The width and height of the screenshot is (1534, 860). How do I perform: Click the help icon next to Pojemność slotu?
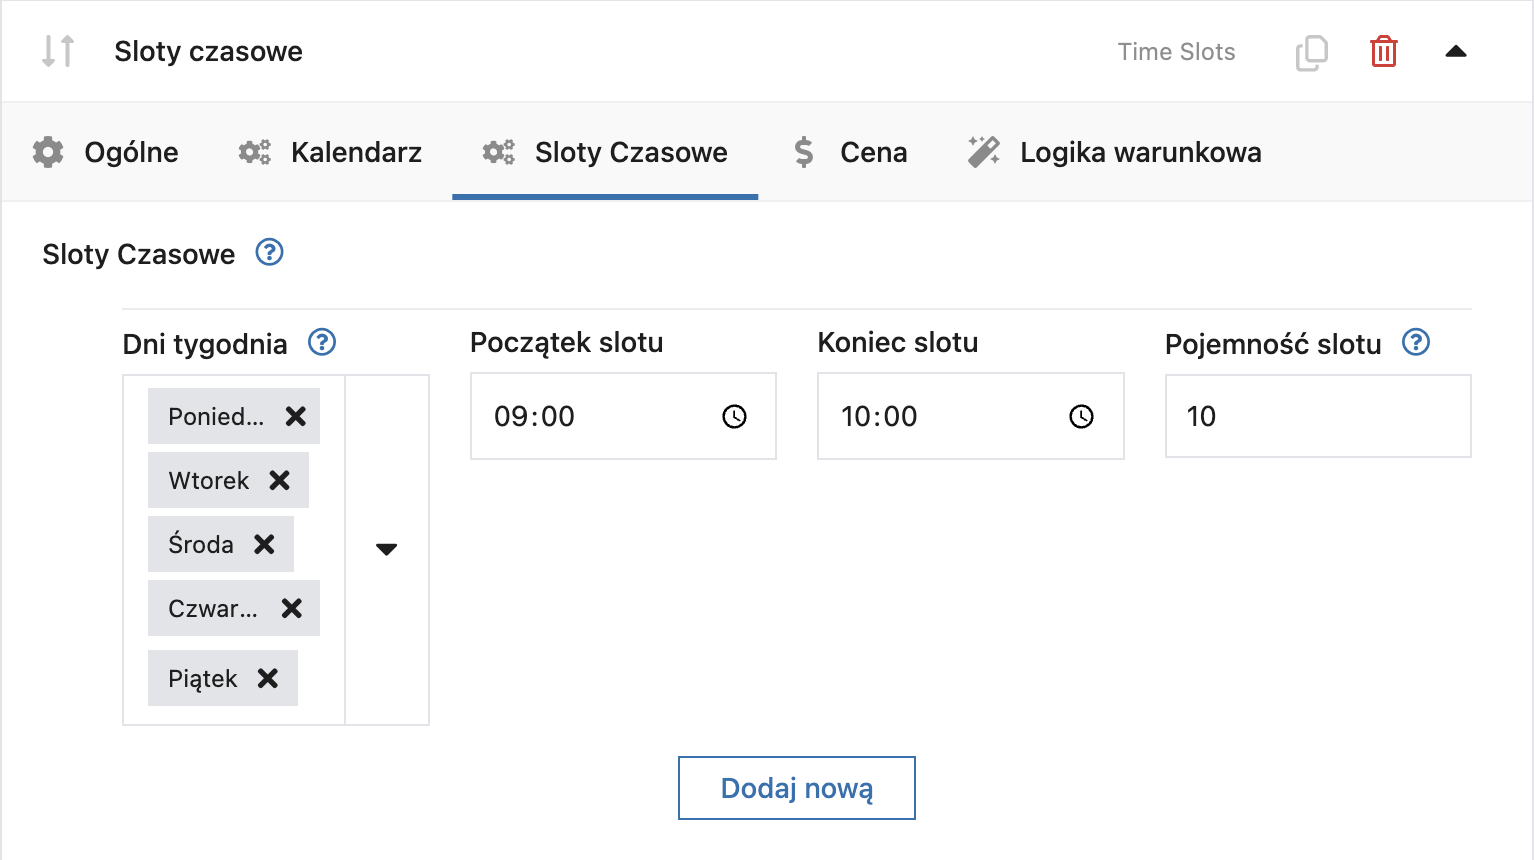(x=1416, y=343)
